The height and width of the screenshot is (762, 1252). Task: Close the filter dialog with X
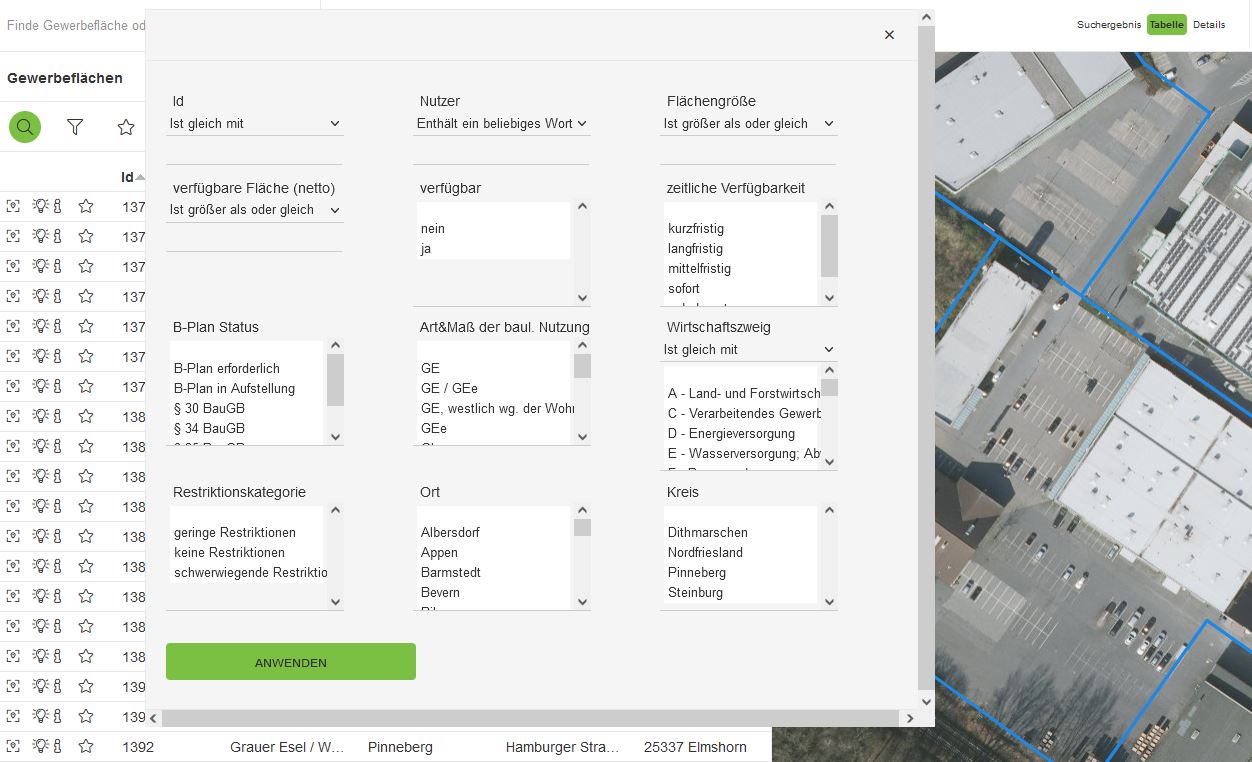889,35
